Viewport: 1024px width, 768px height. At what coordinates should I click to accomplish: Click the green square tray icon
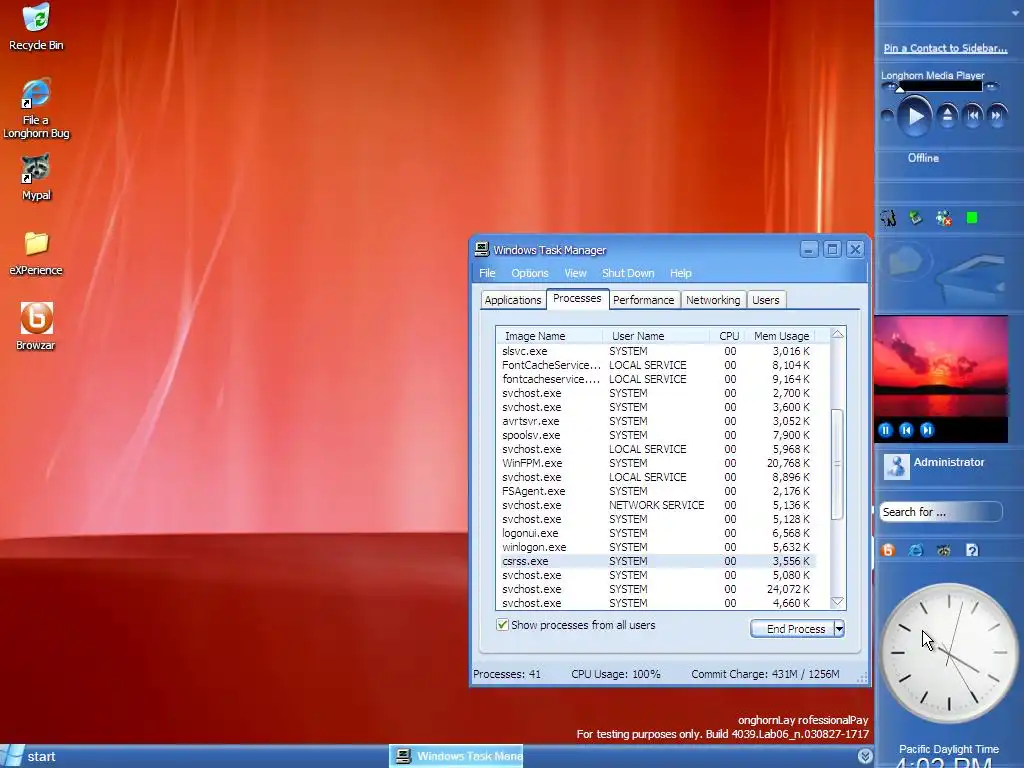pyautogui.click(x=972, y=218)
